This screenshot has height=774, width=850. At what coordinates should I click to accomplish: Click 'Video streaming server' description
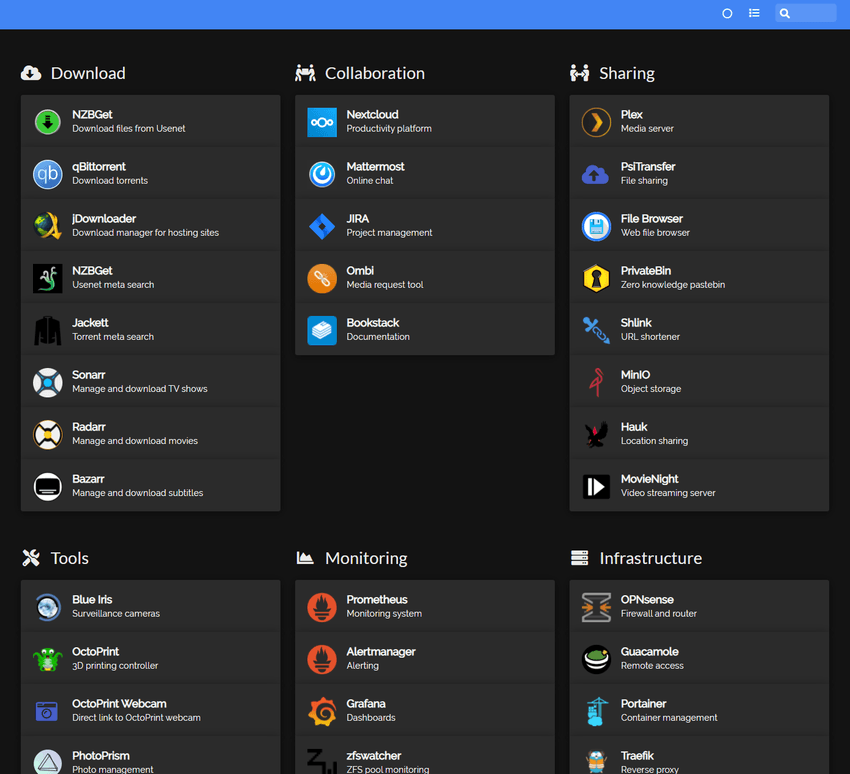(668, 493)
